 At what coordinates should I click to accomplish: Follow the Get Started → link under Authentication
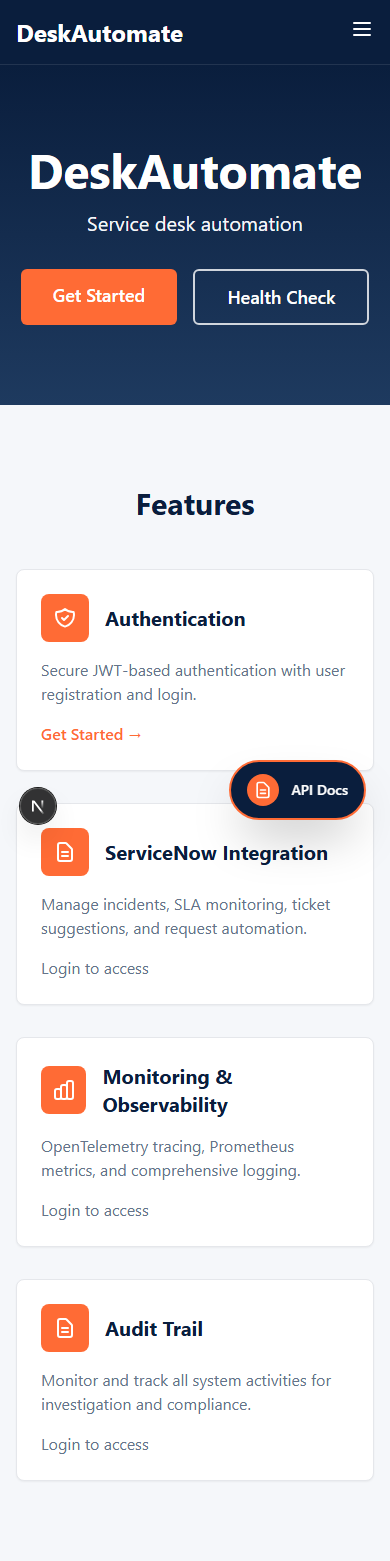(x=92, y=735)
